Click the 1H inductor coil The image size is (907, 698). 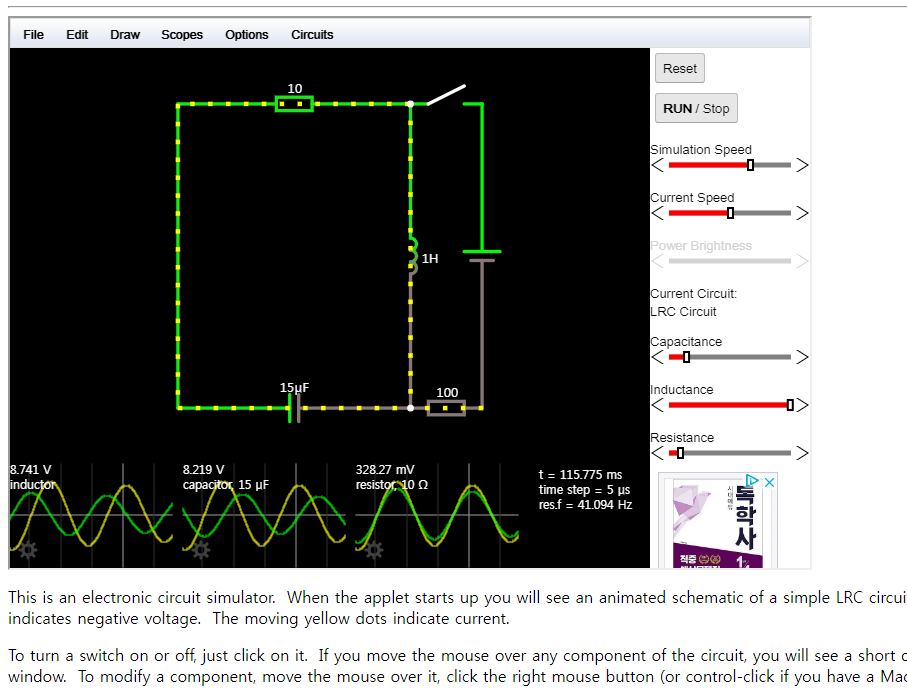pos(413,256)
